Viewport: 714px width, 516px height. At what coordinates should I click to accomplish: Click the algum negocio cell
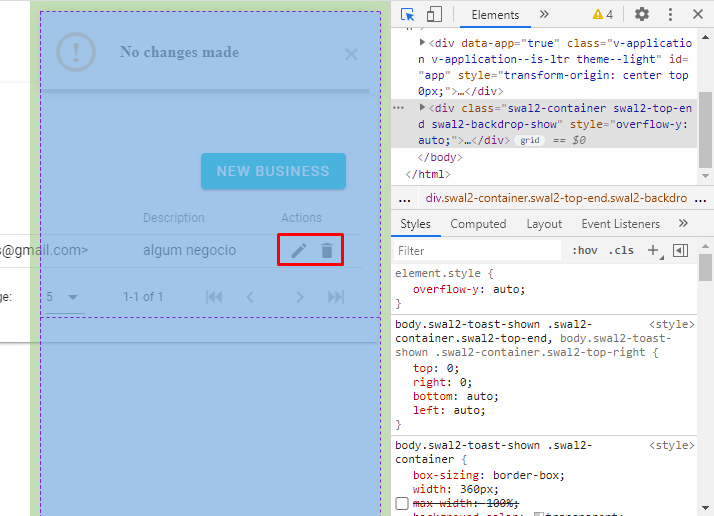[189, 250]
